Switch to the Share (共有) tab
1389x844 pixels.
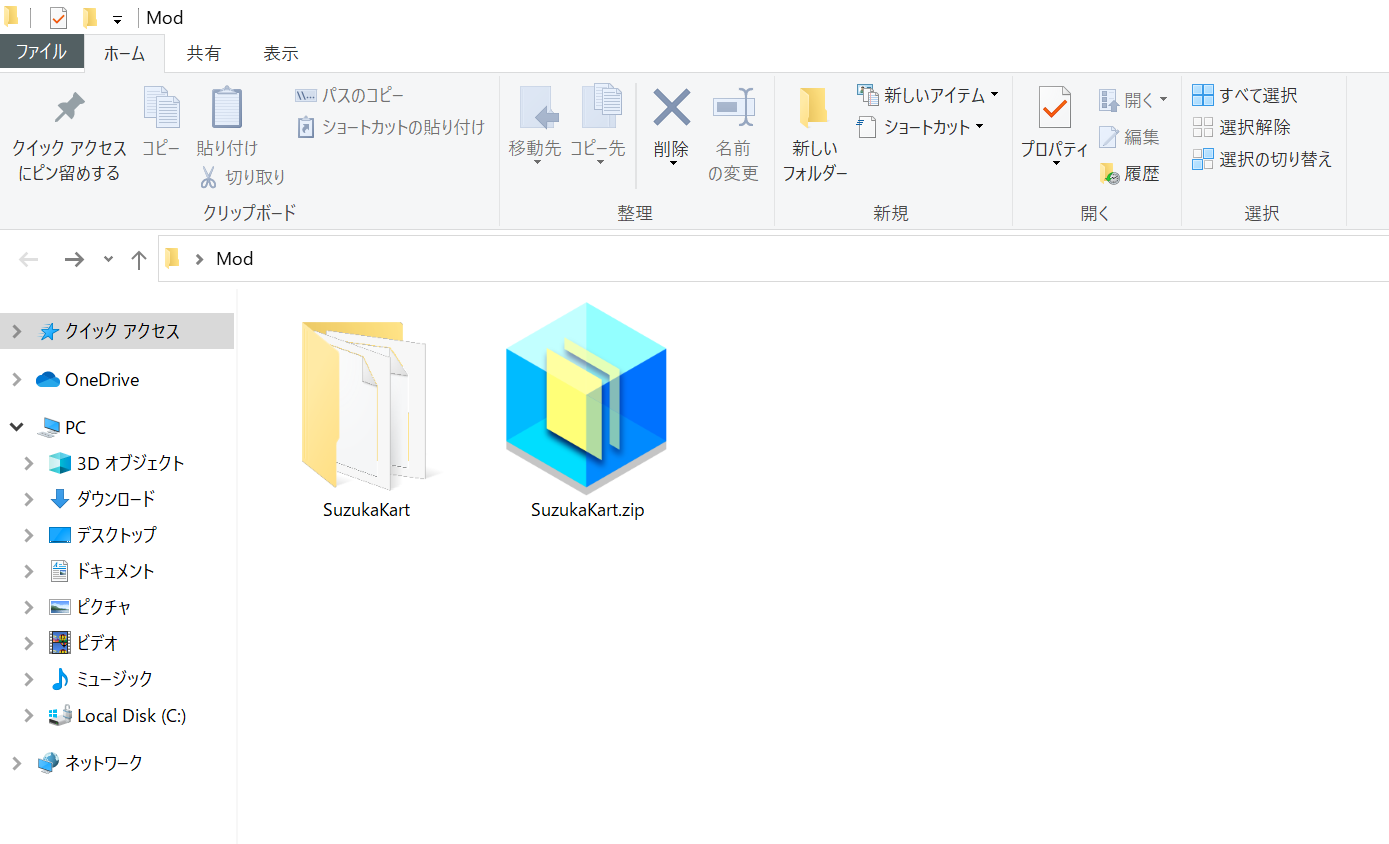coord(204,54)
